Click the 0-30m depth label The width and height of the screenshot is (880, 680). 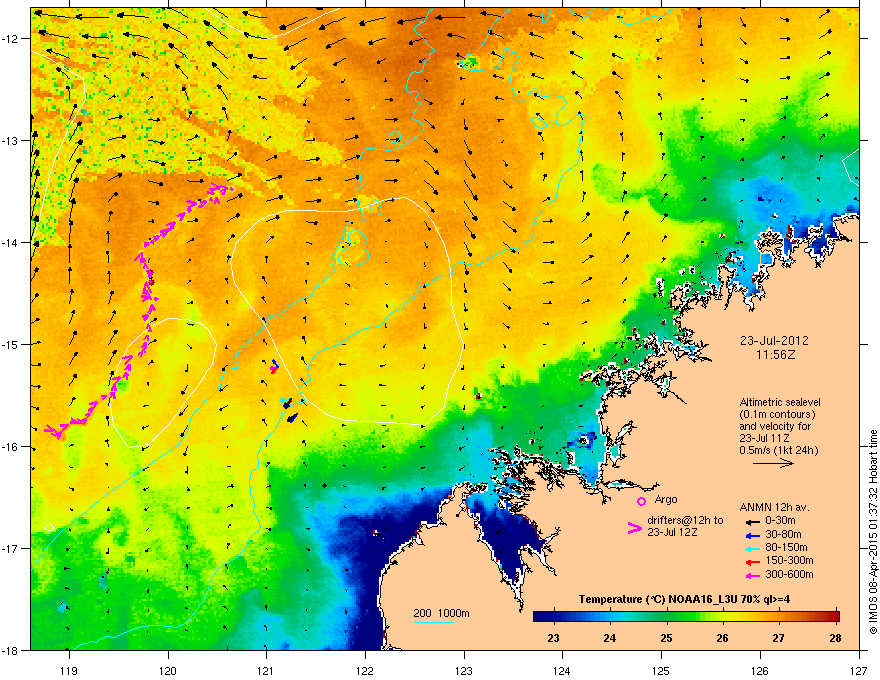[781, 521]
